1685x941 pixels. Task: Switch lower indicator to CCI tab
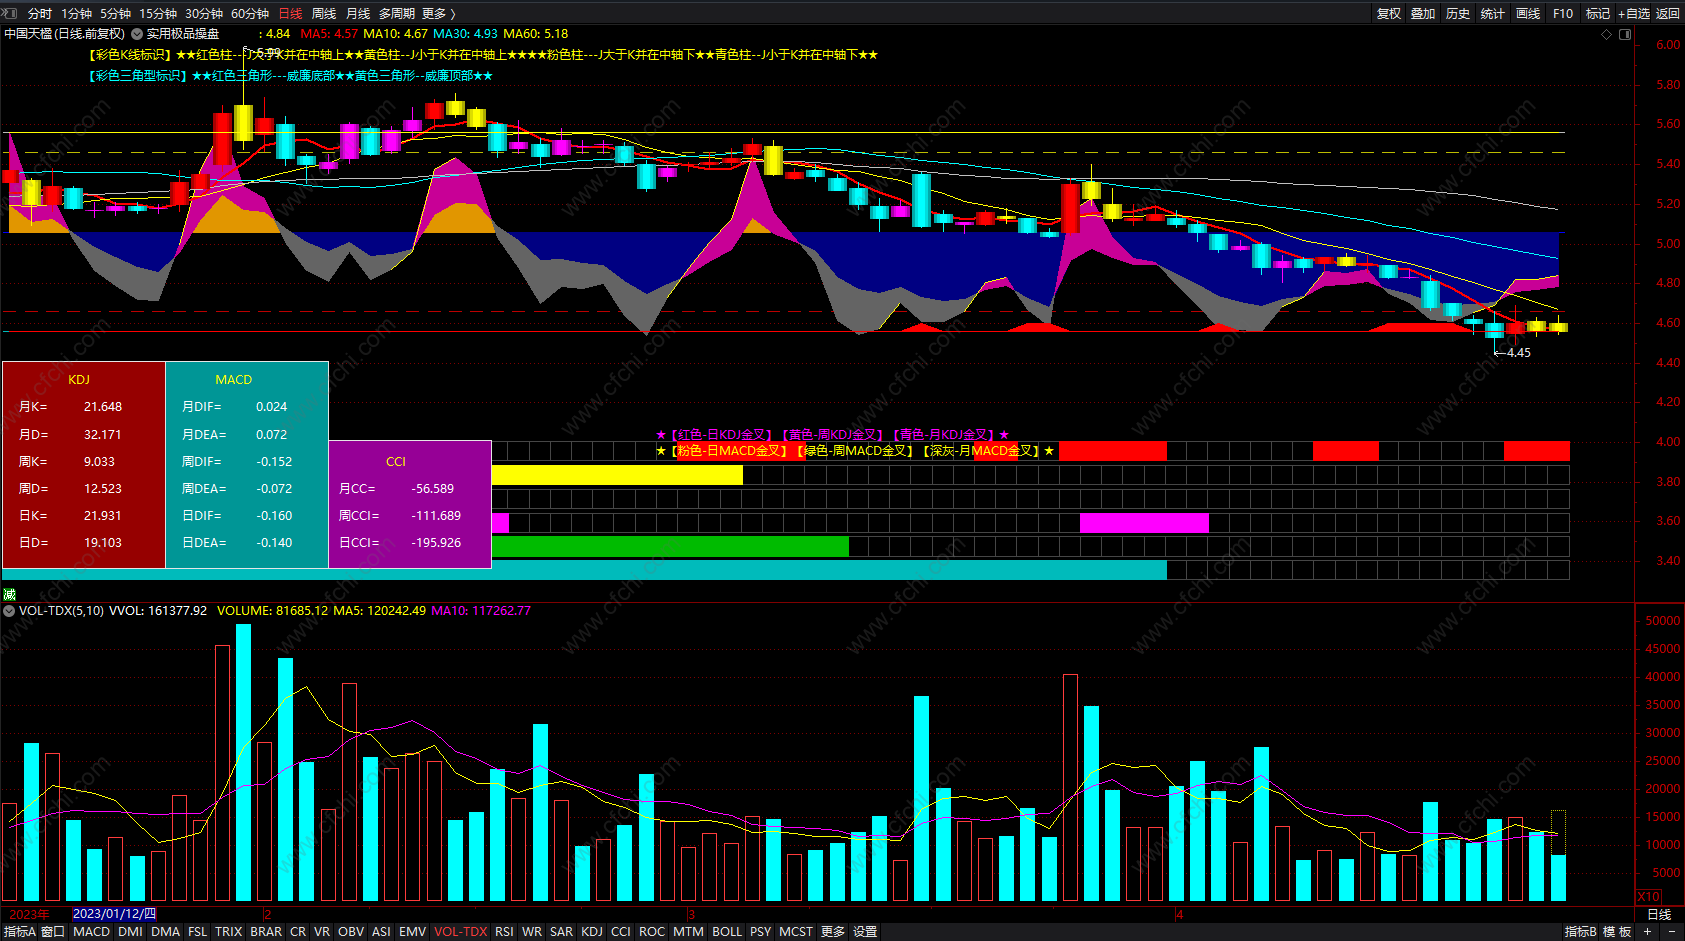621,931
